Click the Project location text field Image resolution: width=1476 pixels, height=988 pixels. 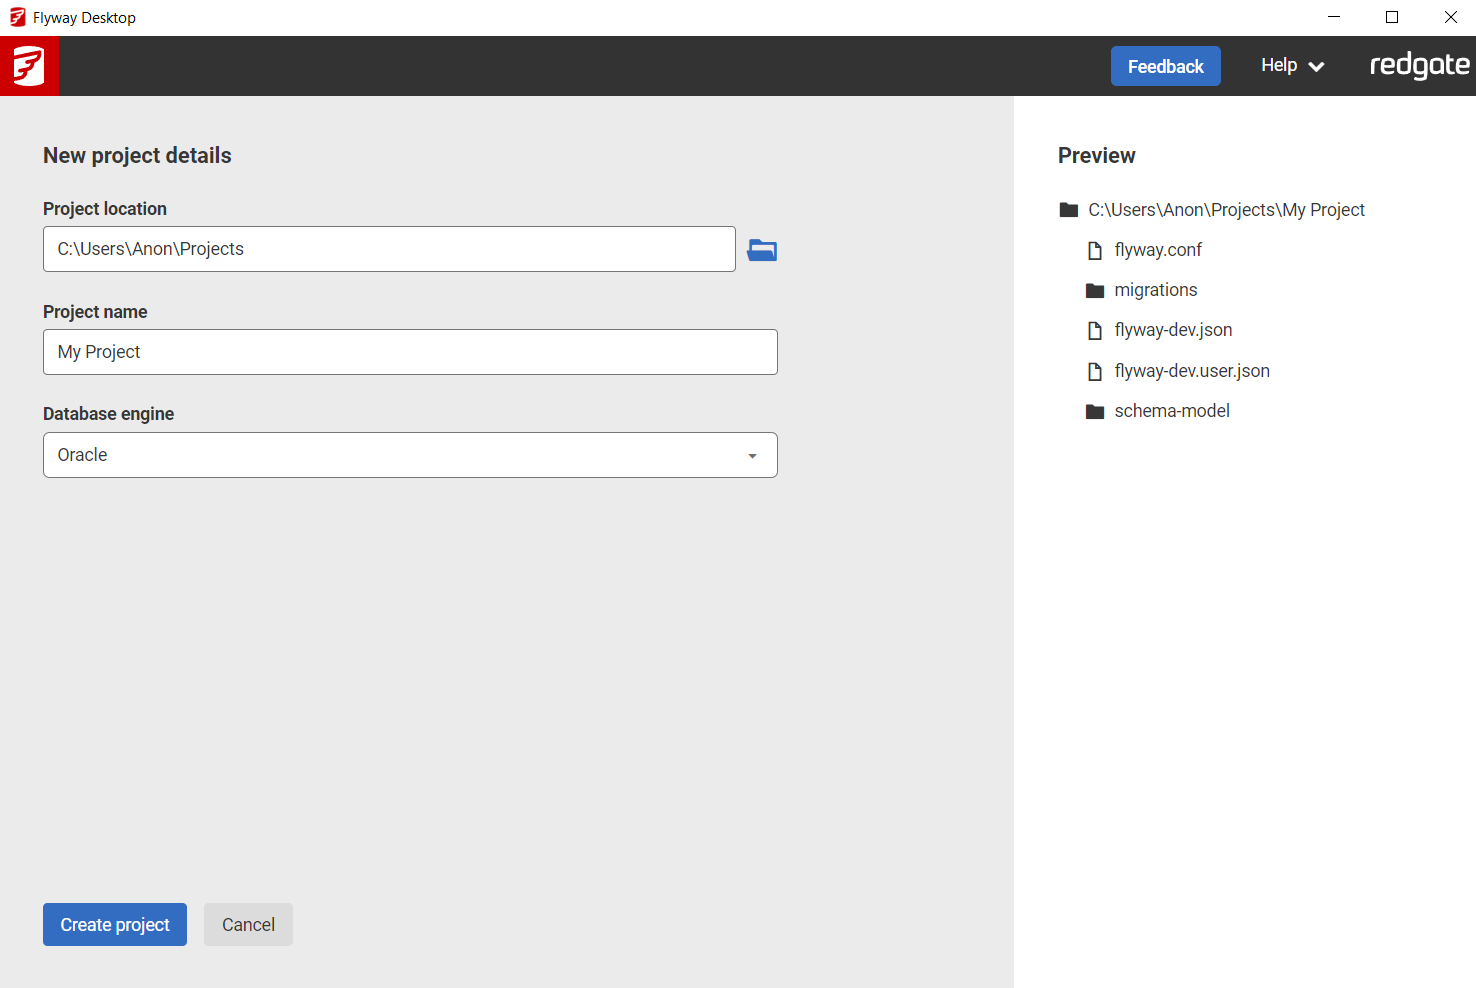tap(389, 249)
